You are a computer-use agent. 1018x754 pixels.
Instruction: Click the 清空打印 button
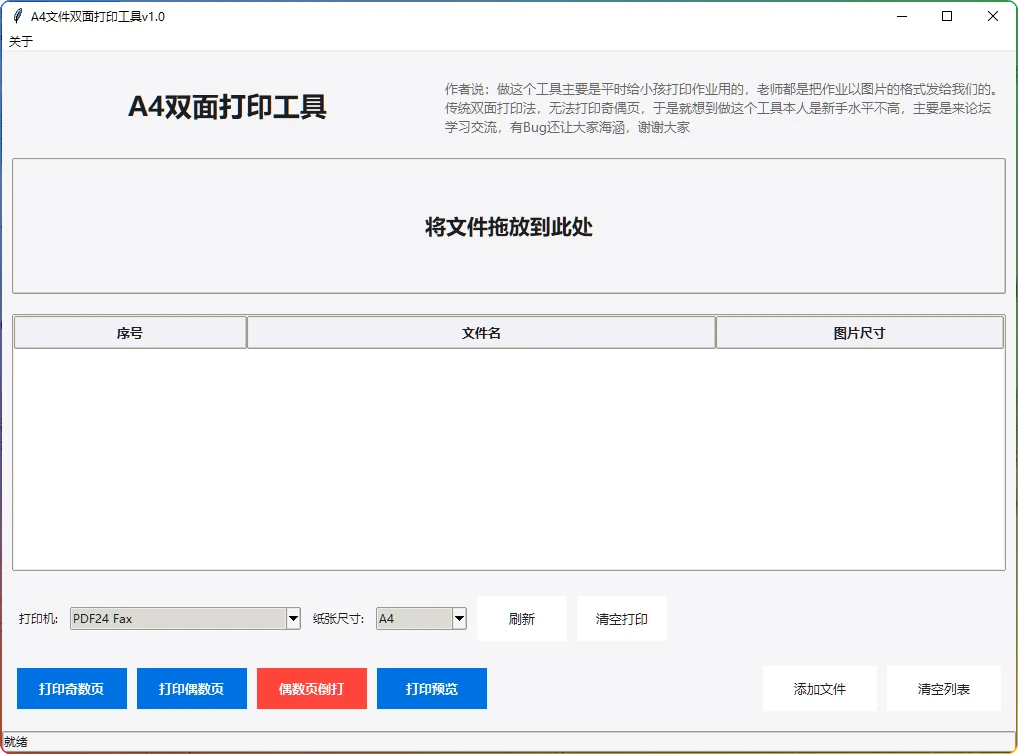pos(621,618)
